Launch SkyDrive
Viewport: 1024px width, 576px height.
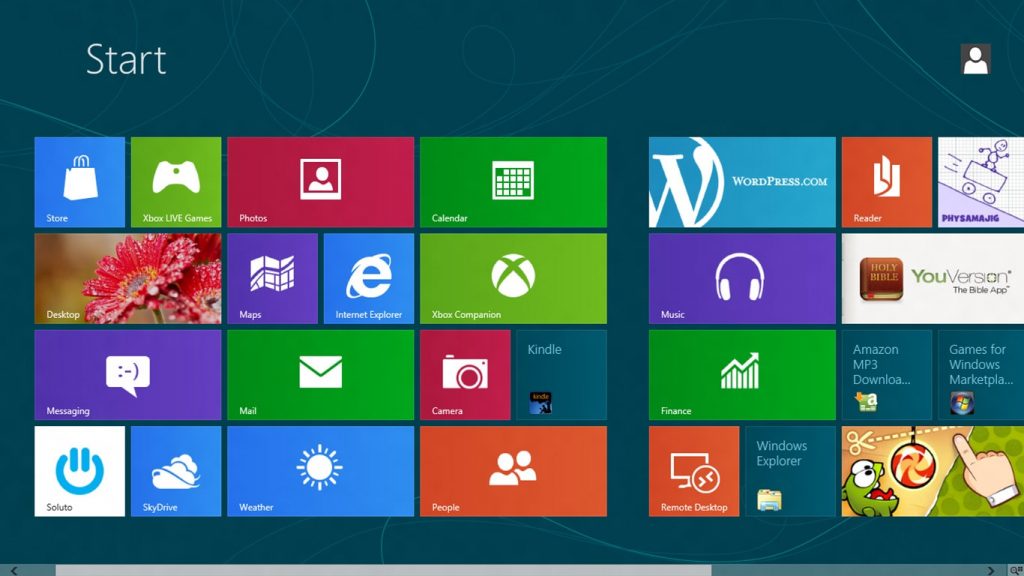click(x=176, y=471)
